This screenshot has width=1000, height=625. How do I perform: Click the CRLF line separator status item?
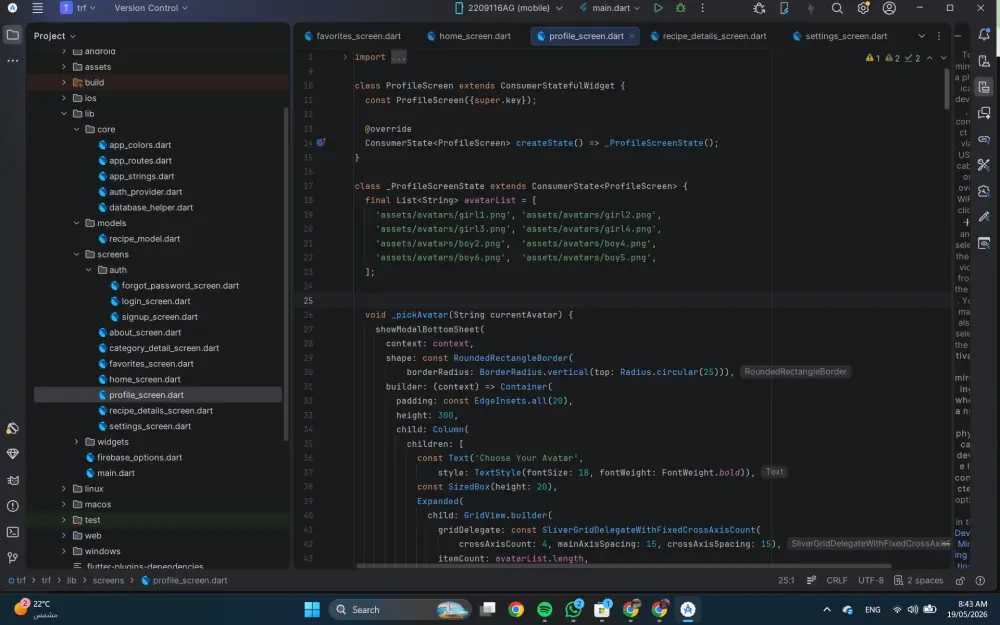tap(837, 580)
